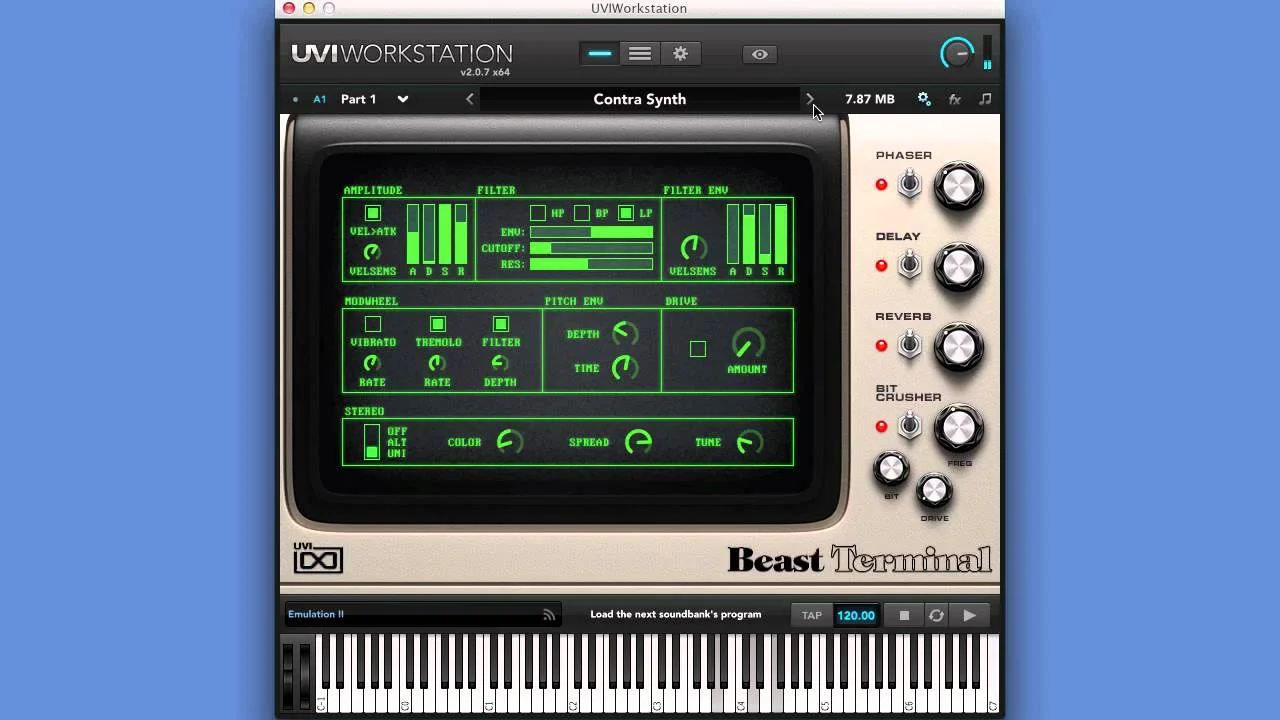Turn the Bit Crusher BIT knob
Viewport: 1280px width, 720px height.
891,468
